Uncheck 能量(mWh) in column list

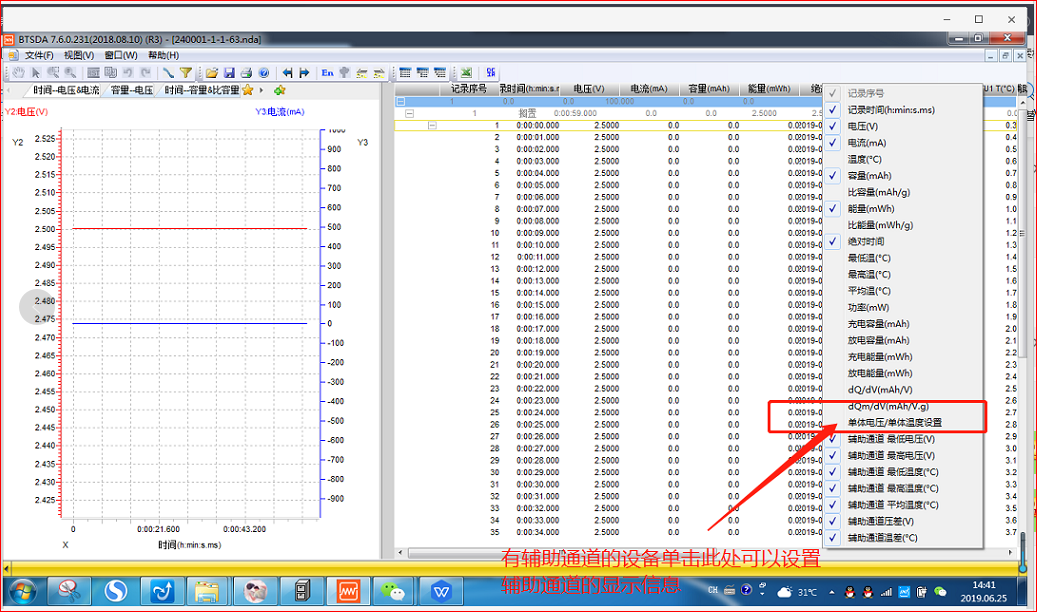click(902, 208)
